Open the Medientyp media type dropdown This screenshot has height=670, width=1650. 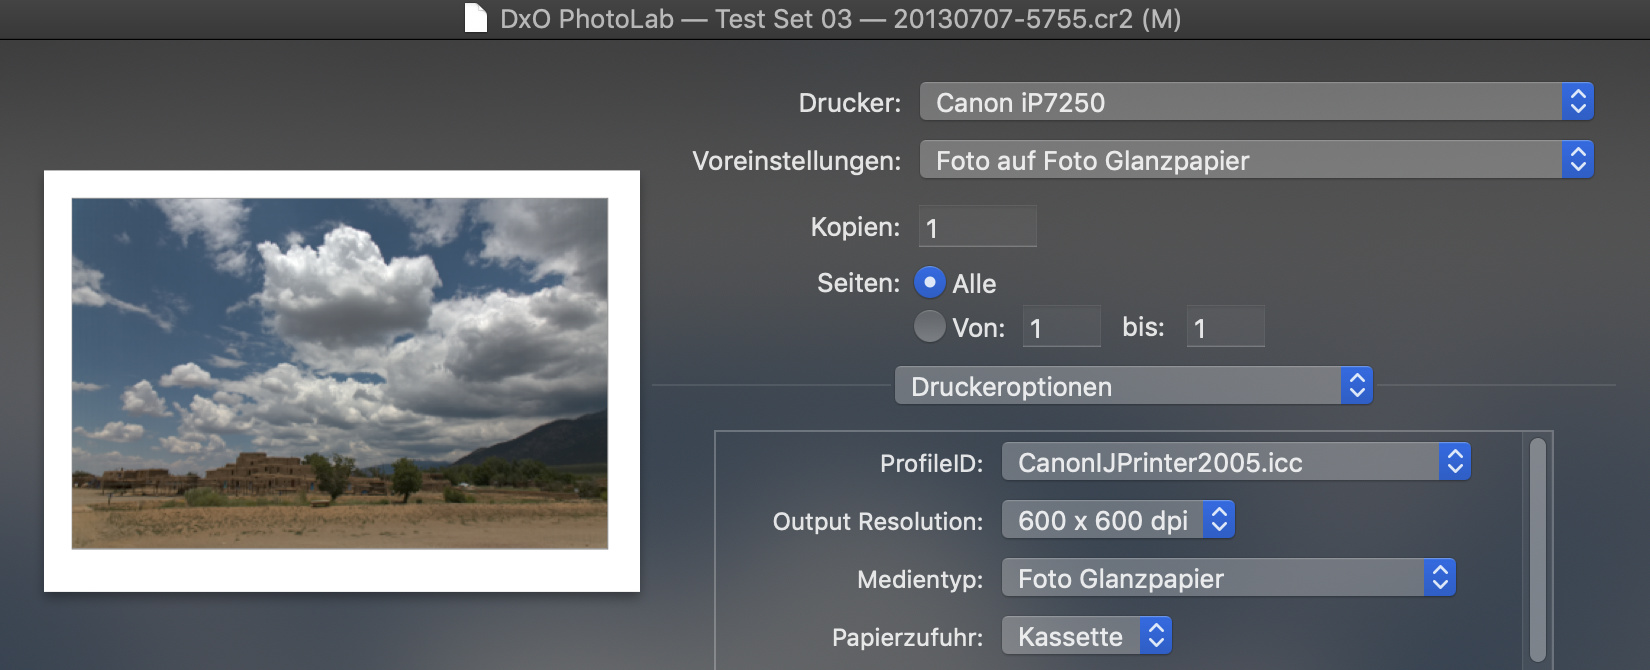click(1213, 578)
